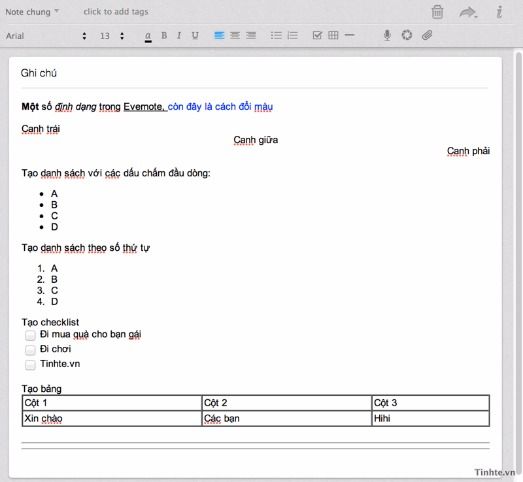Insert a table into the note
Image resolution: width=523 pixels, height=482 pixels.
(333, 35)
